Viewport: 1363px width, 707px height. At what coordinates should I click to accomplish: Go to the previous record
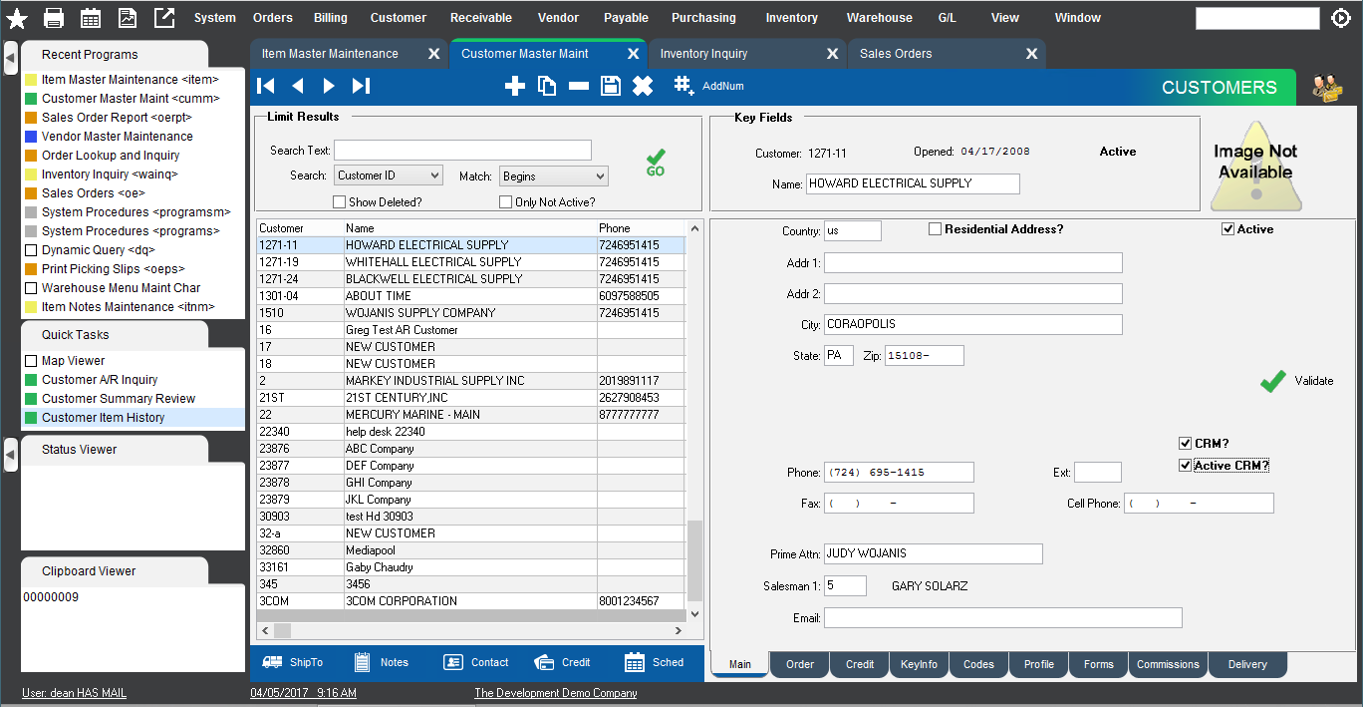click(x=298, y=86)
